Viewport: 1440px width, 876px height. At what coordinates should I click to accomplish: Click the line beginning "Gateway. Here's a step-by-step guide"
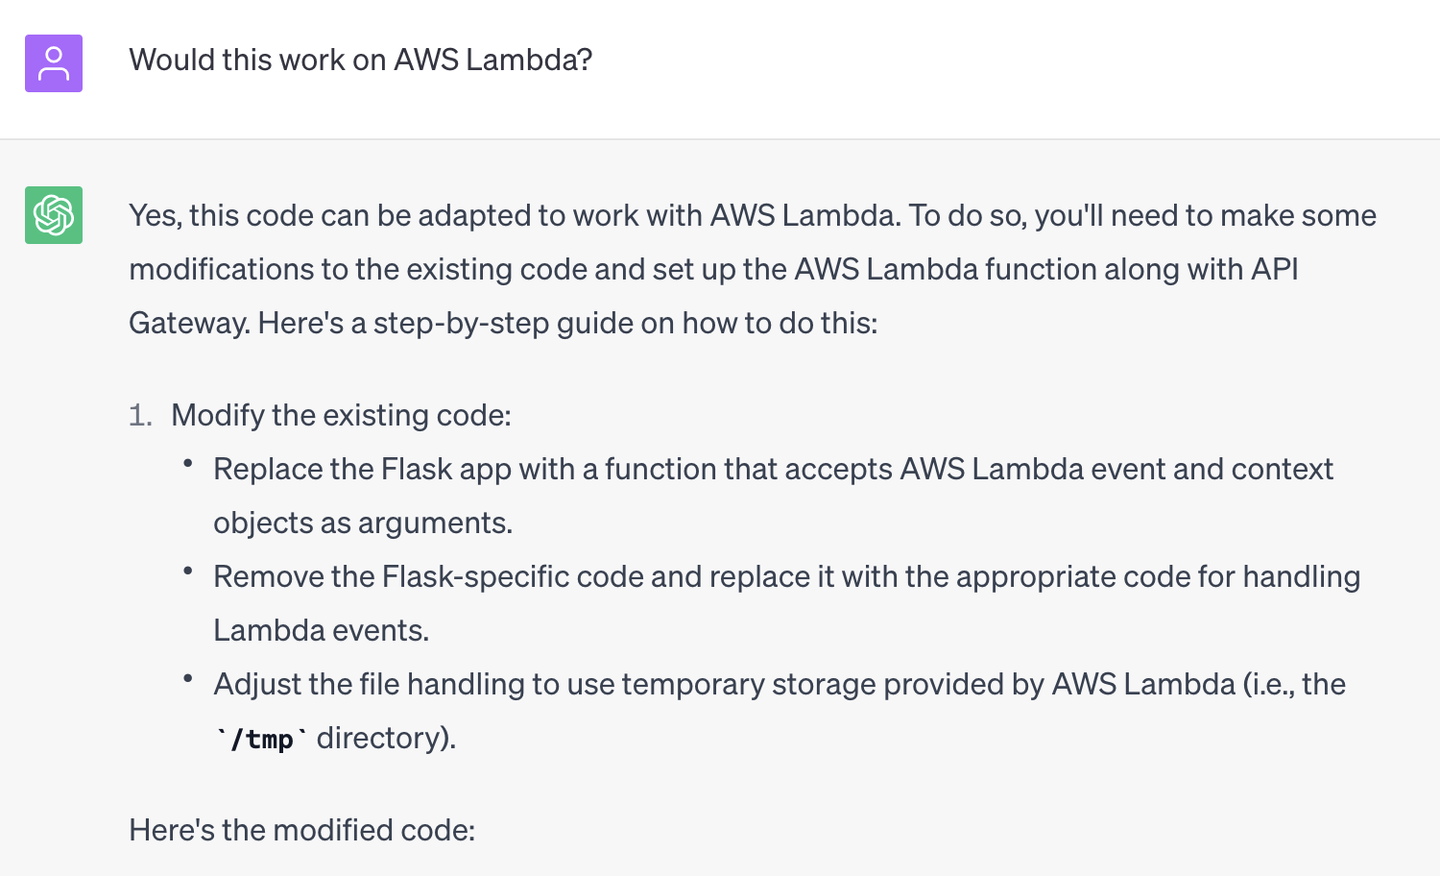[x=503, y=323]
